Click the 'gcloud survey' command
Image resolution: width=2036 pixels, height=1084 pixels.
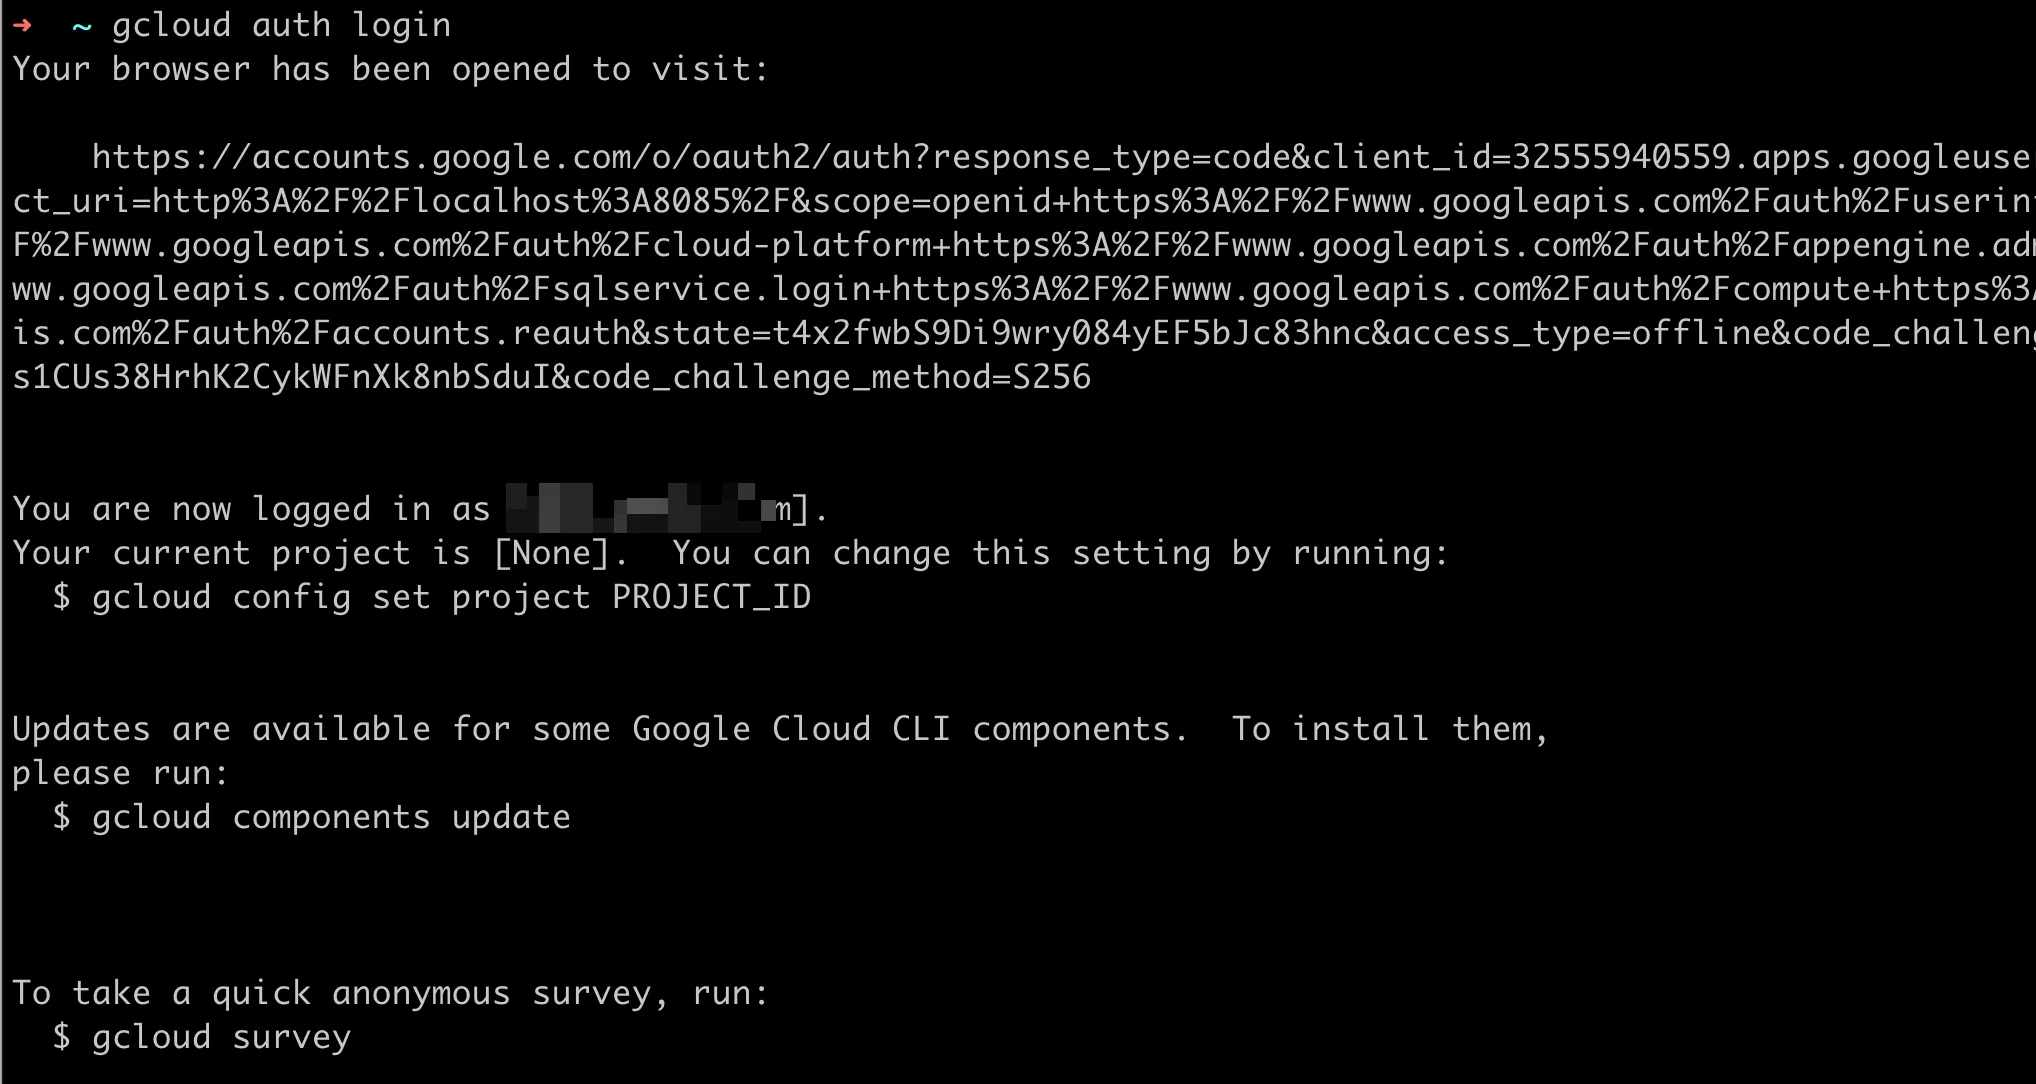(x=221, y=1037)
